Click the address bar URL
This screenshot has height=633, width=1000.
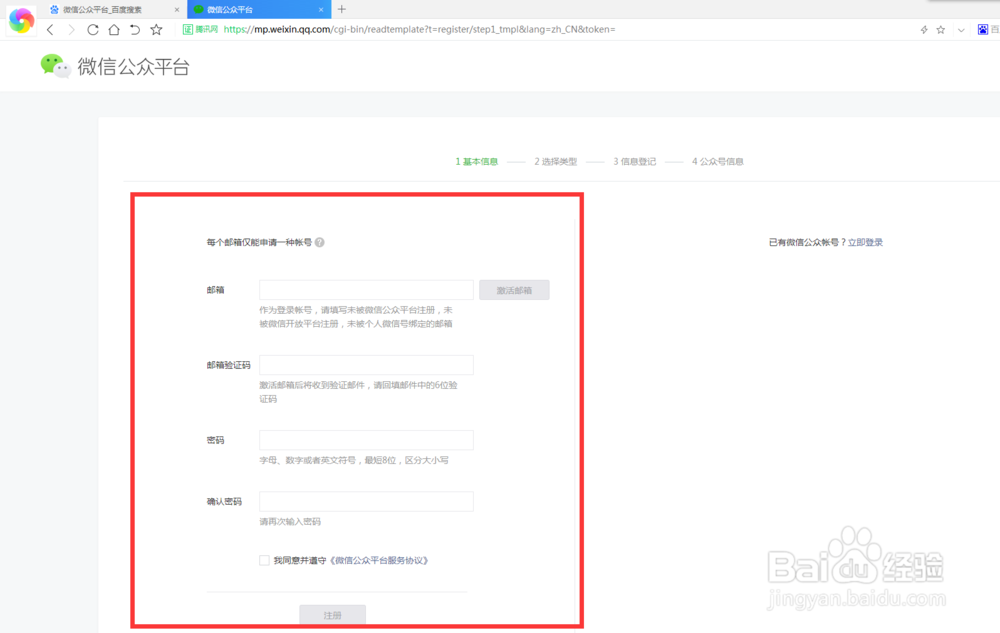coord(420,29)
